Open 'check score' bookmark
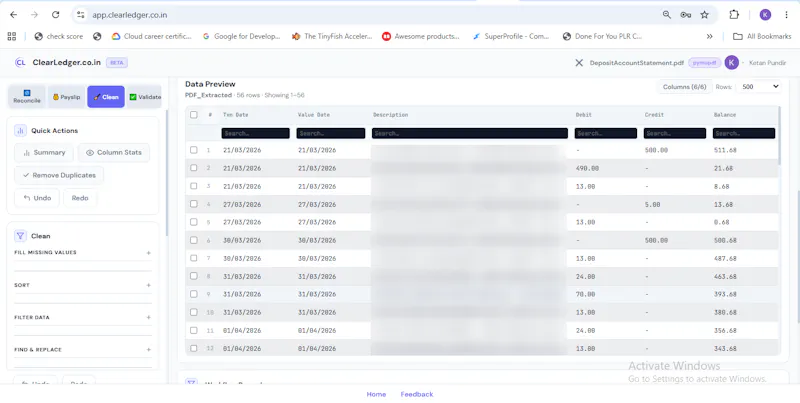 click(58, 36)
